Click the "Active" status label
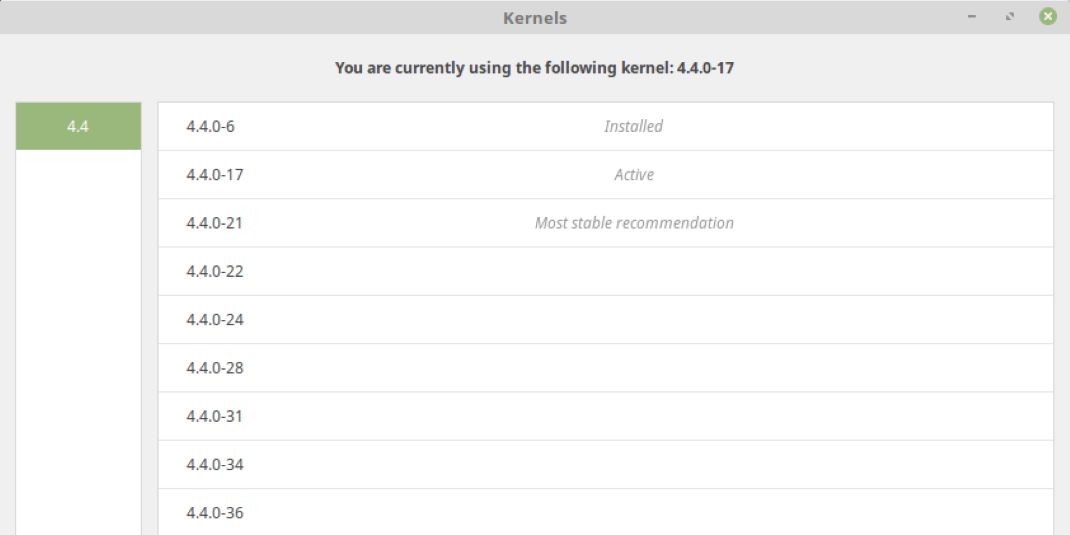 click(x=634, y=175)
